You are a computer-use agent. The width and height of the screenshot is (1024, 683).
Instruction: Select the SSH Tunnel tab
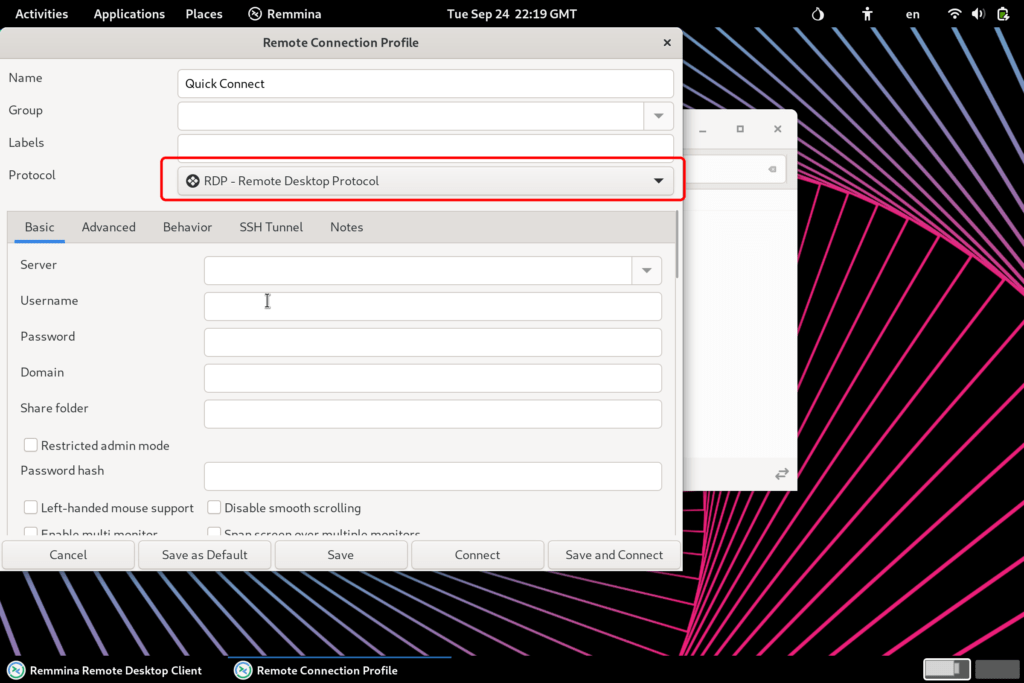tap(271, 227)
